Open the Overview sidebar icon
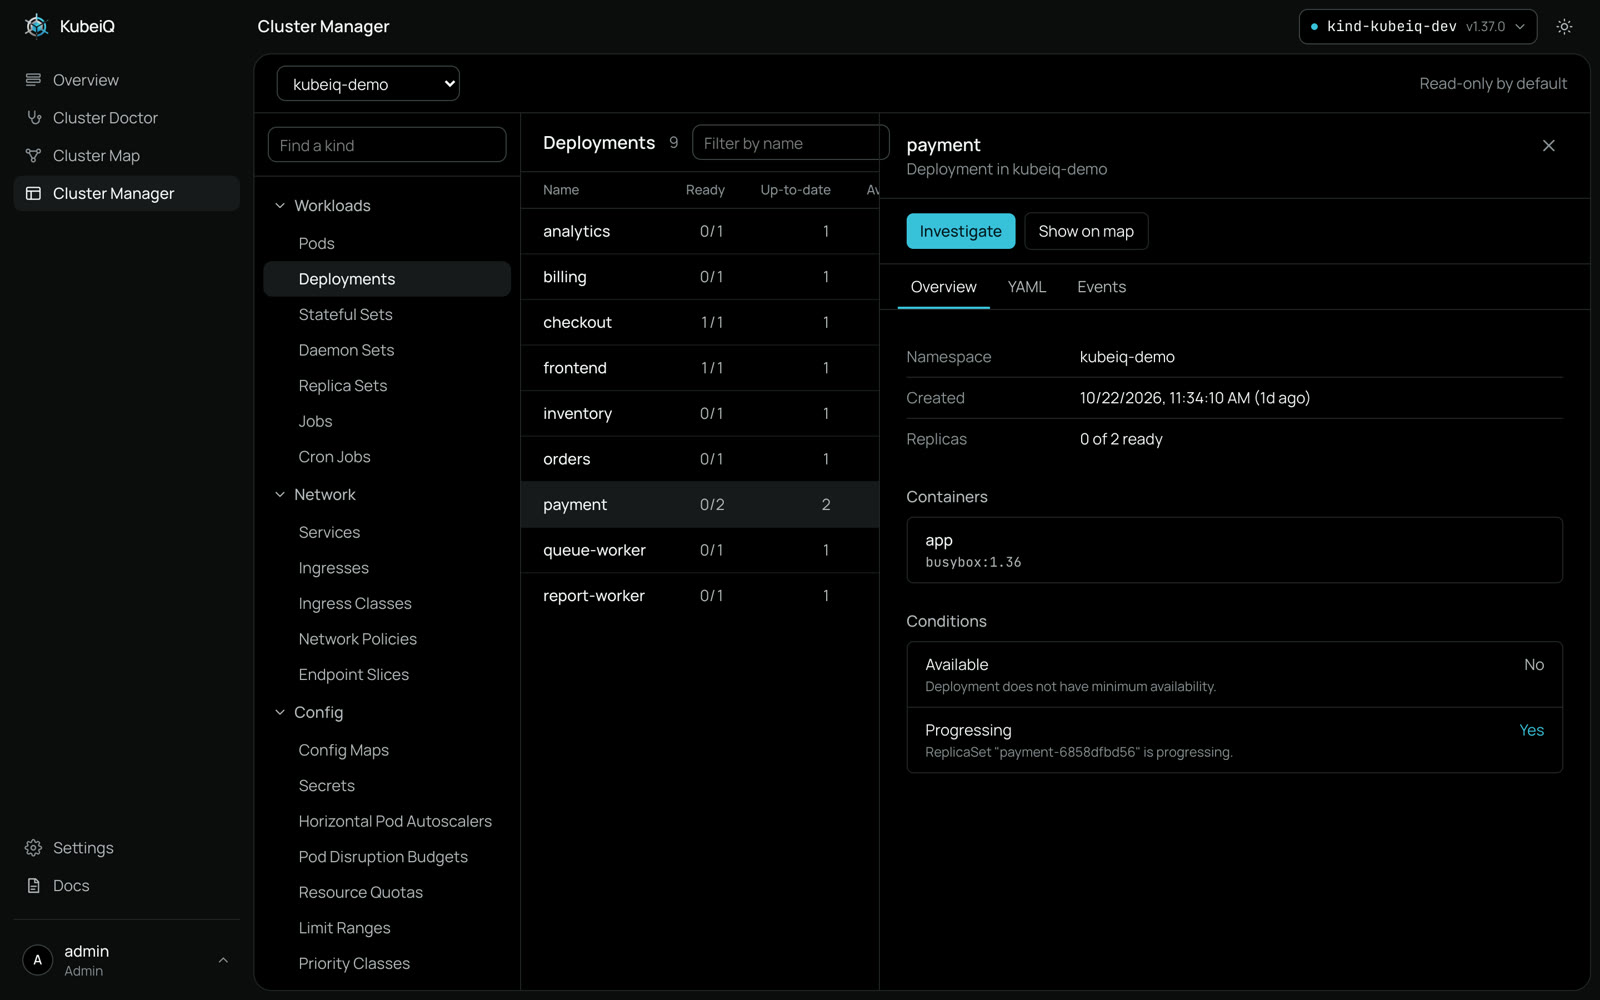Viewport: 1600px width, 1000px height. [x=33, y=80]
